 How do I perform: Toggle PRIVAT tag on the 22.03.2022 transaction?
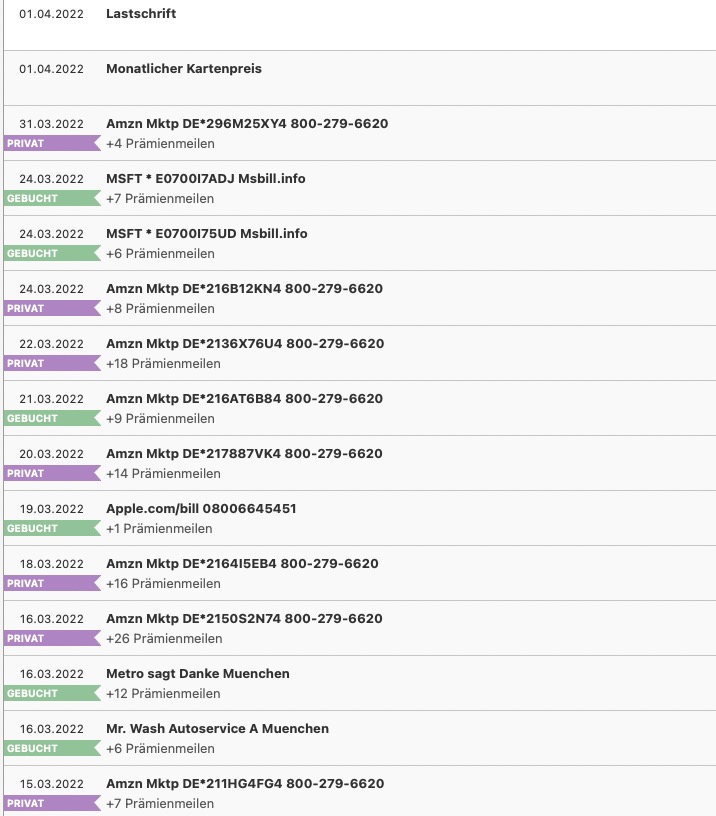pos(52,363)
